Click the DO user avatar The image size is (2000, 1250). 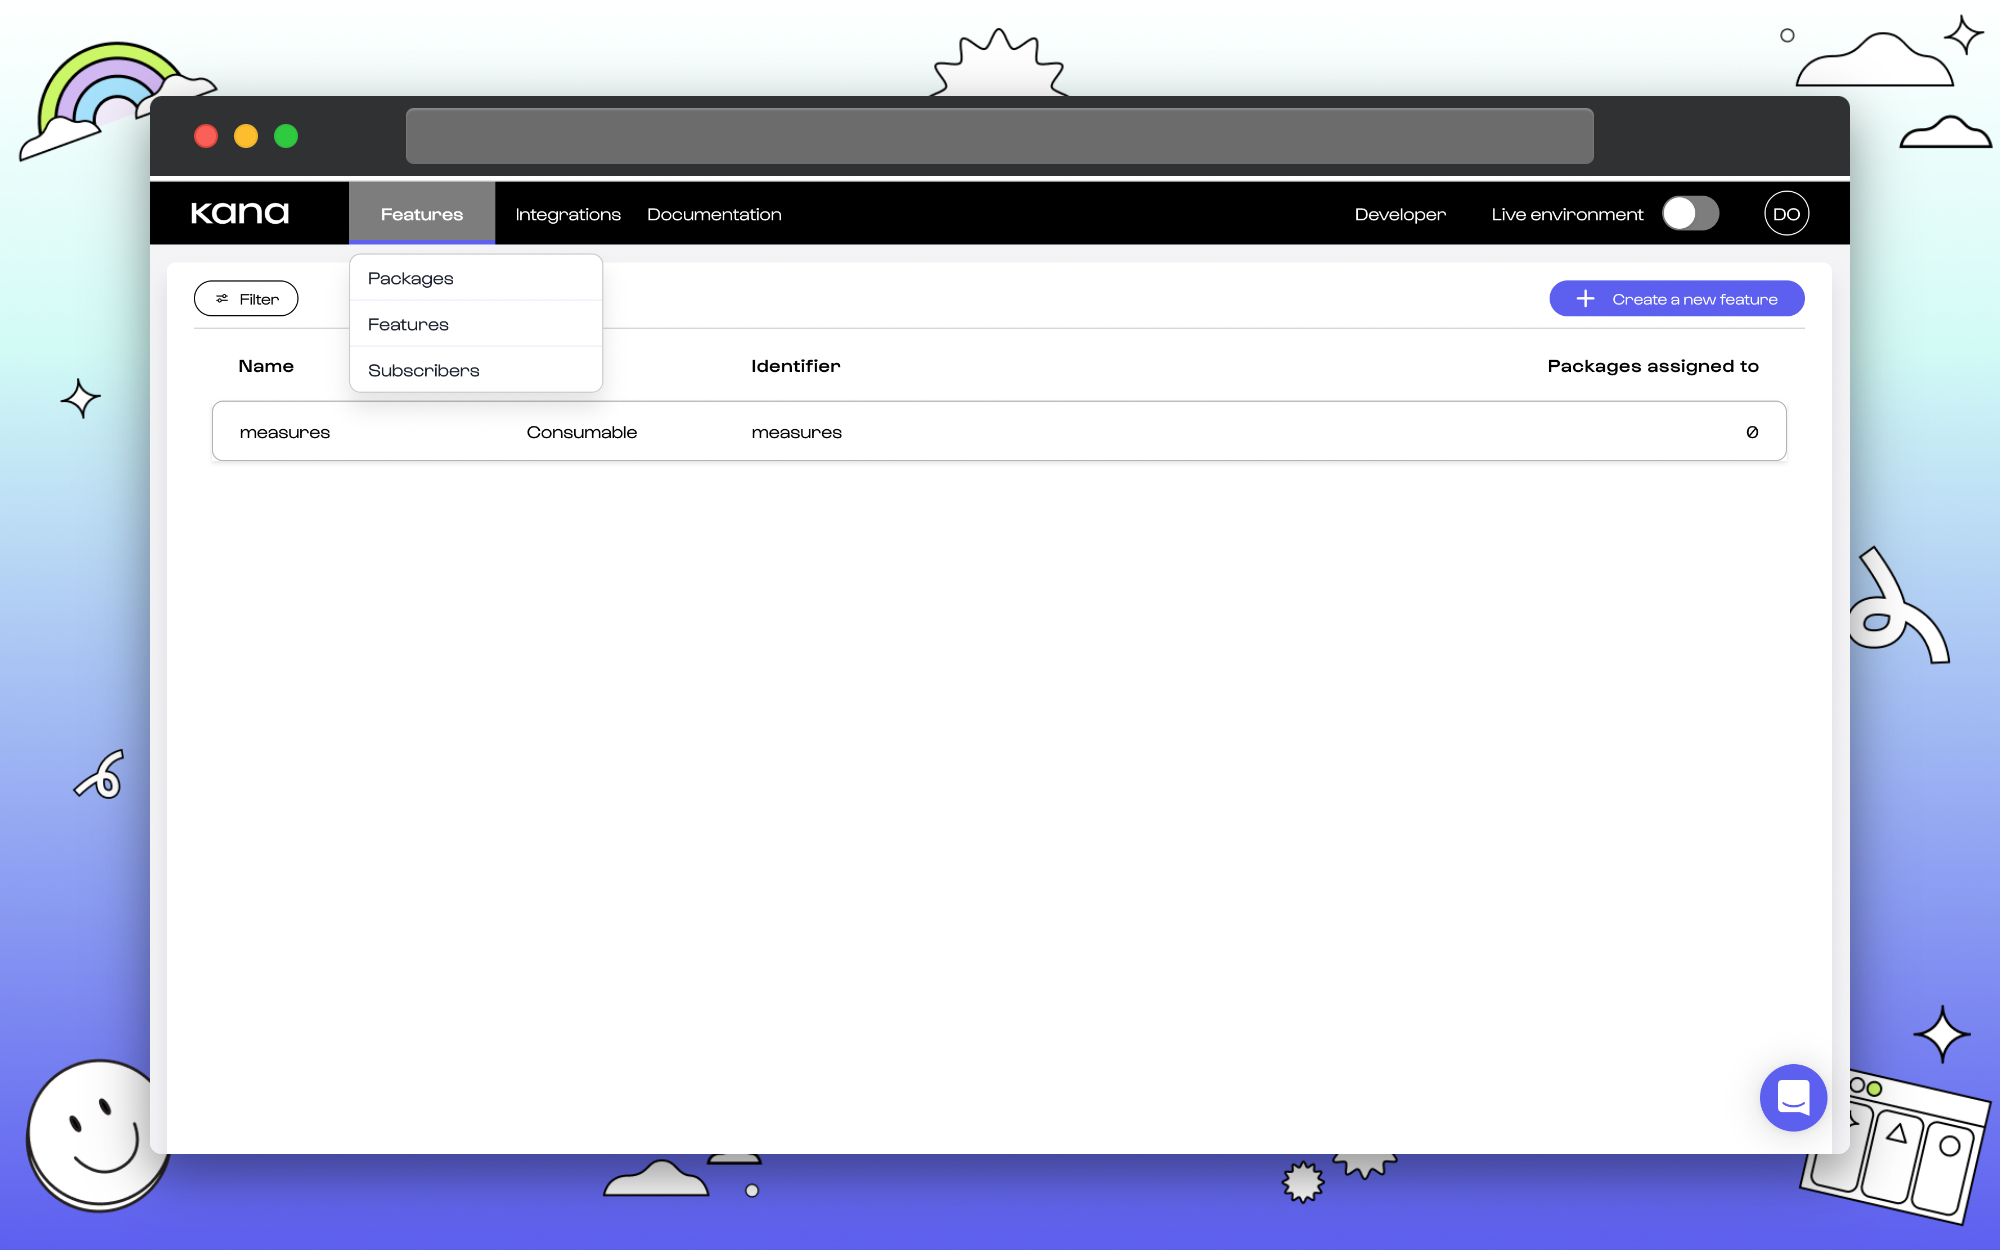tap(1786, 214)
